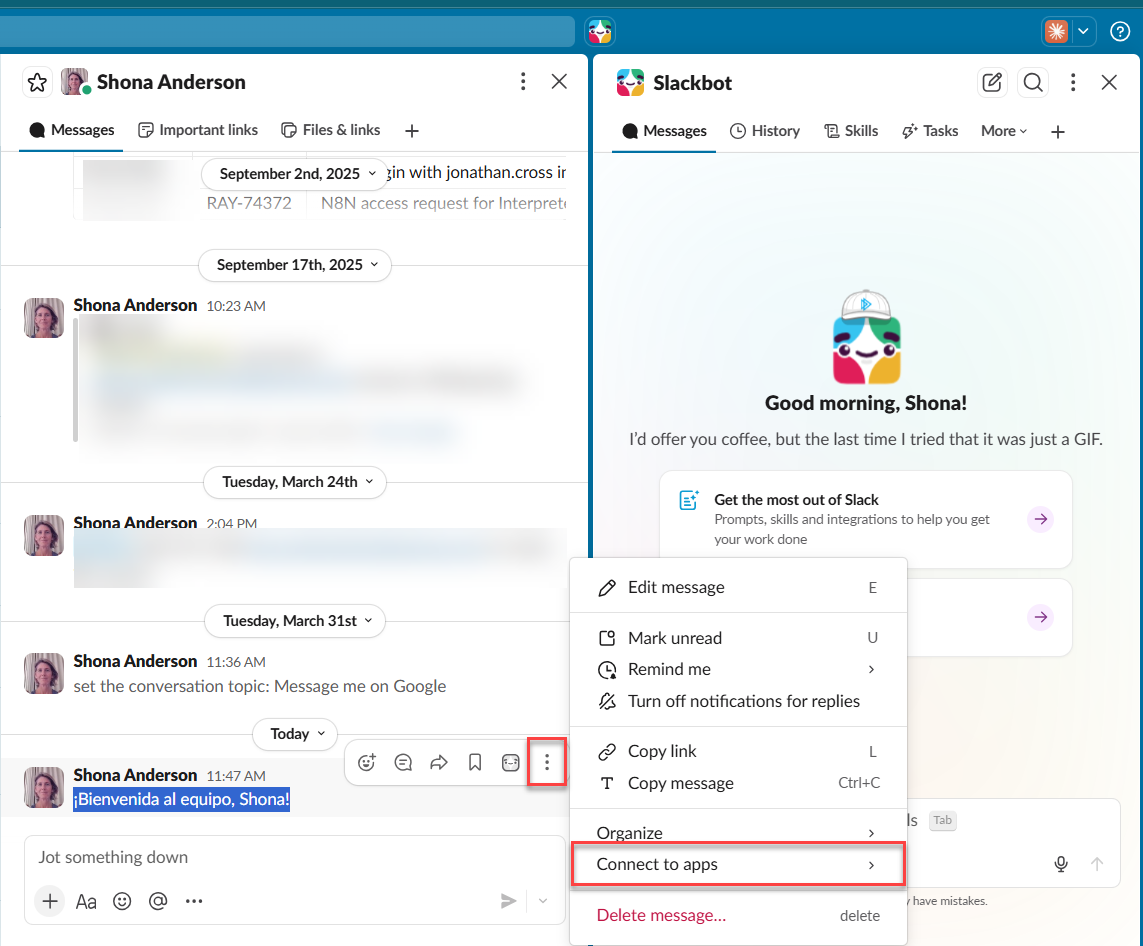Click the orange app icon in top bar
Screen dimensions: 1143x946
[x=1056, y=31]
